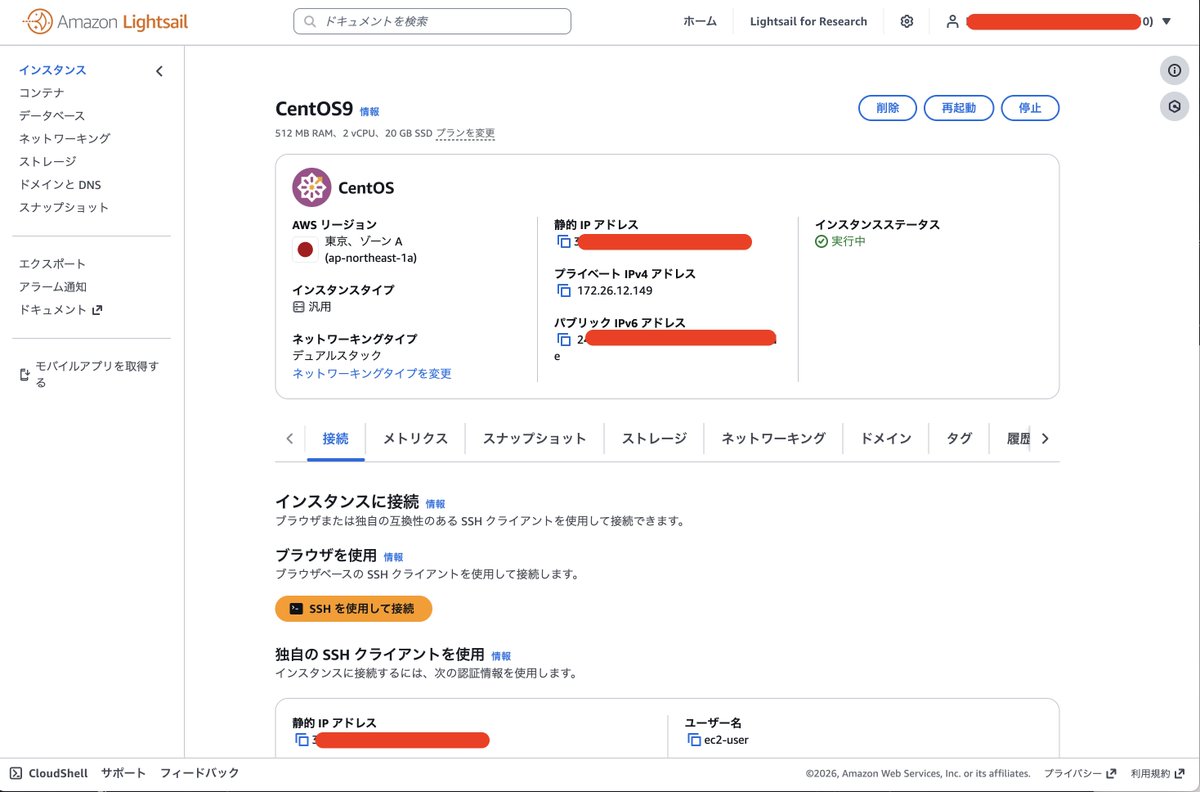This screenshot has height=792, width=1200.
Task: Click the 172.26.12.149 address text
Action: click(615, 291)
